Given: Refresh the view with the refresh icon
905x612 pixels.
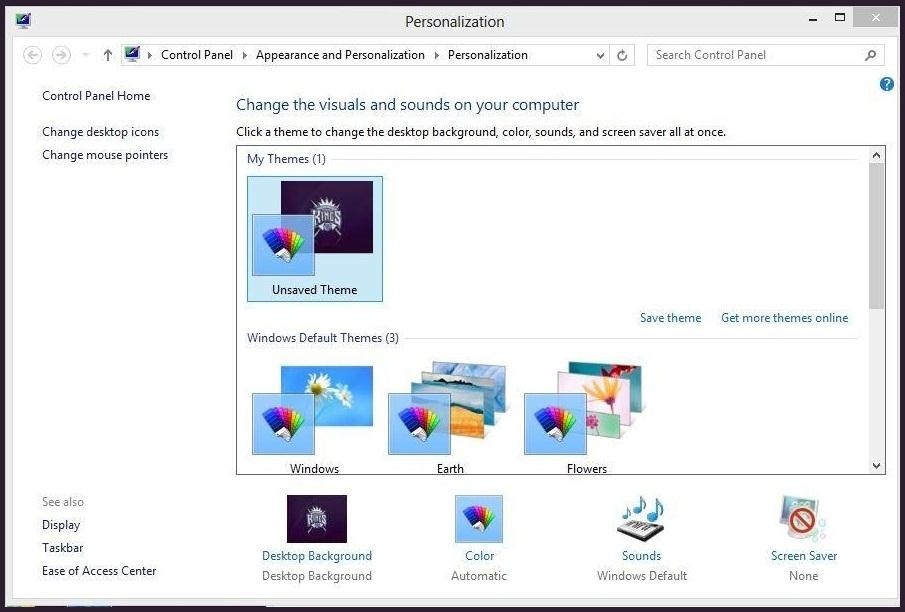Looking at the screenshot, I should pyautogui.click(x=622, y=55).
